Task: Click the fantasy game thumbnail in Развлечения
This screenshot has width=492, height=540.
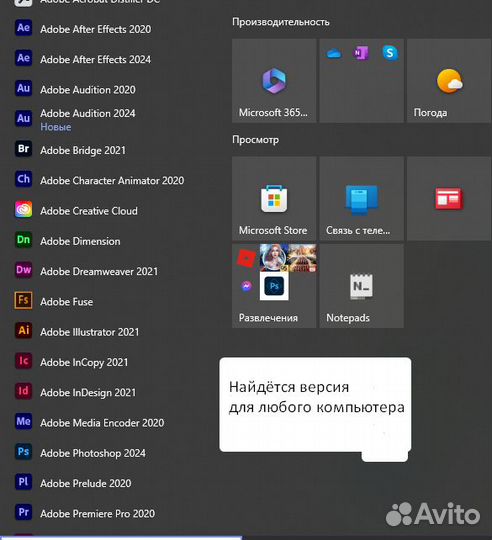Action: (x=274, y=258)
